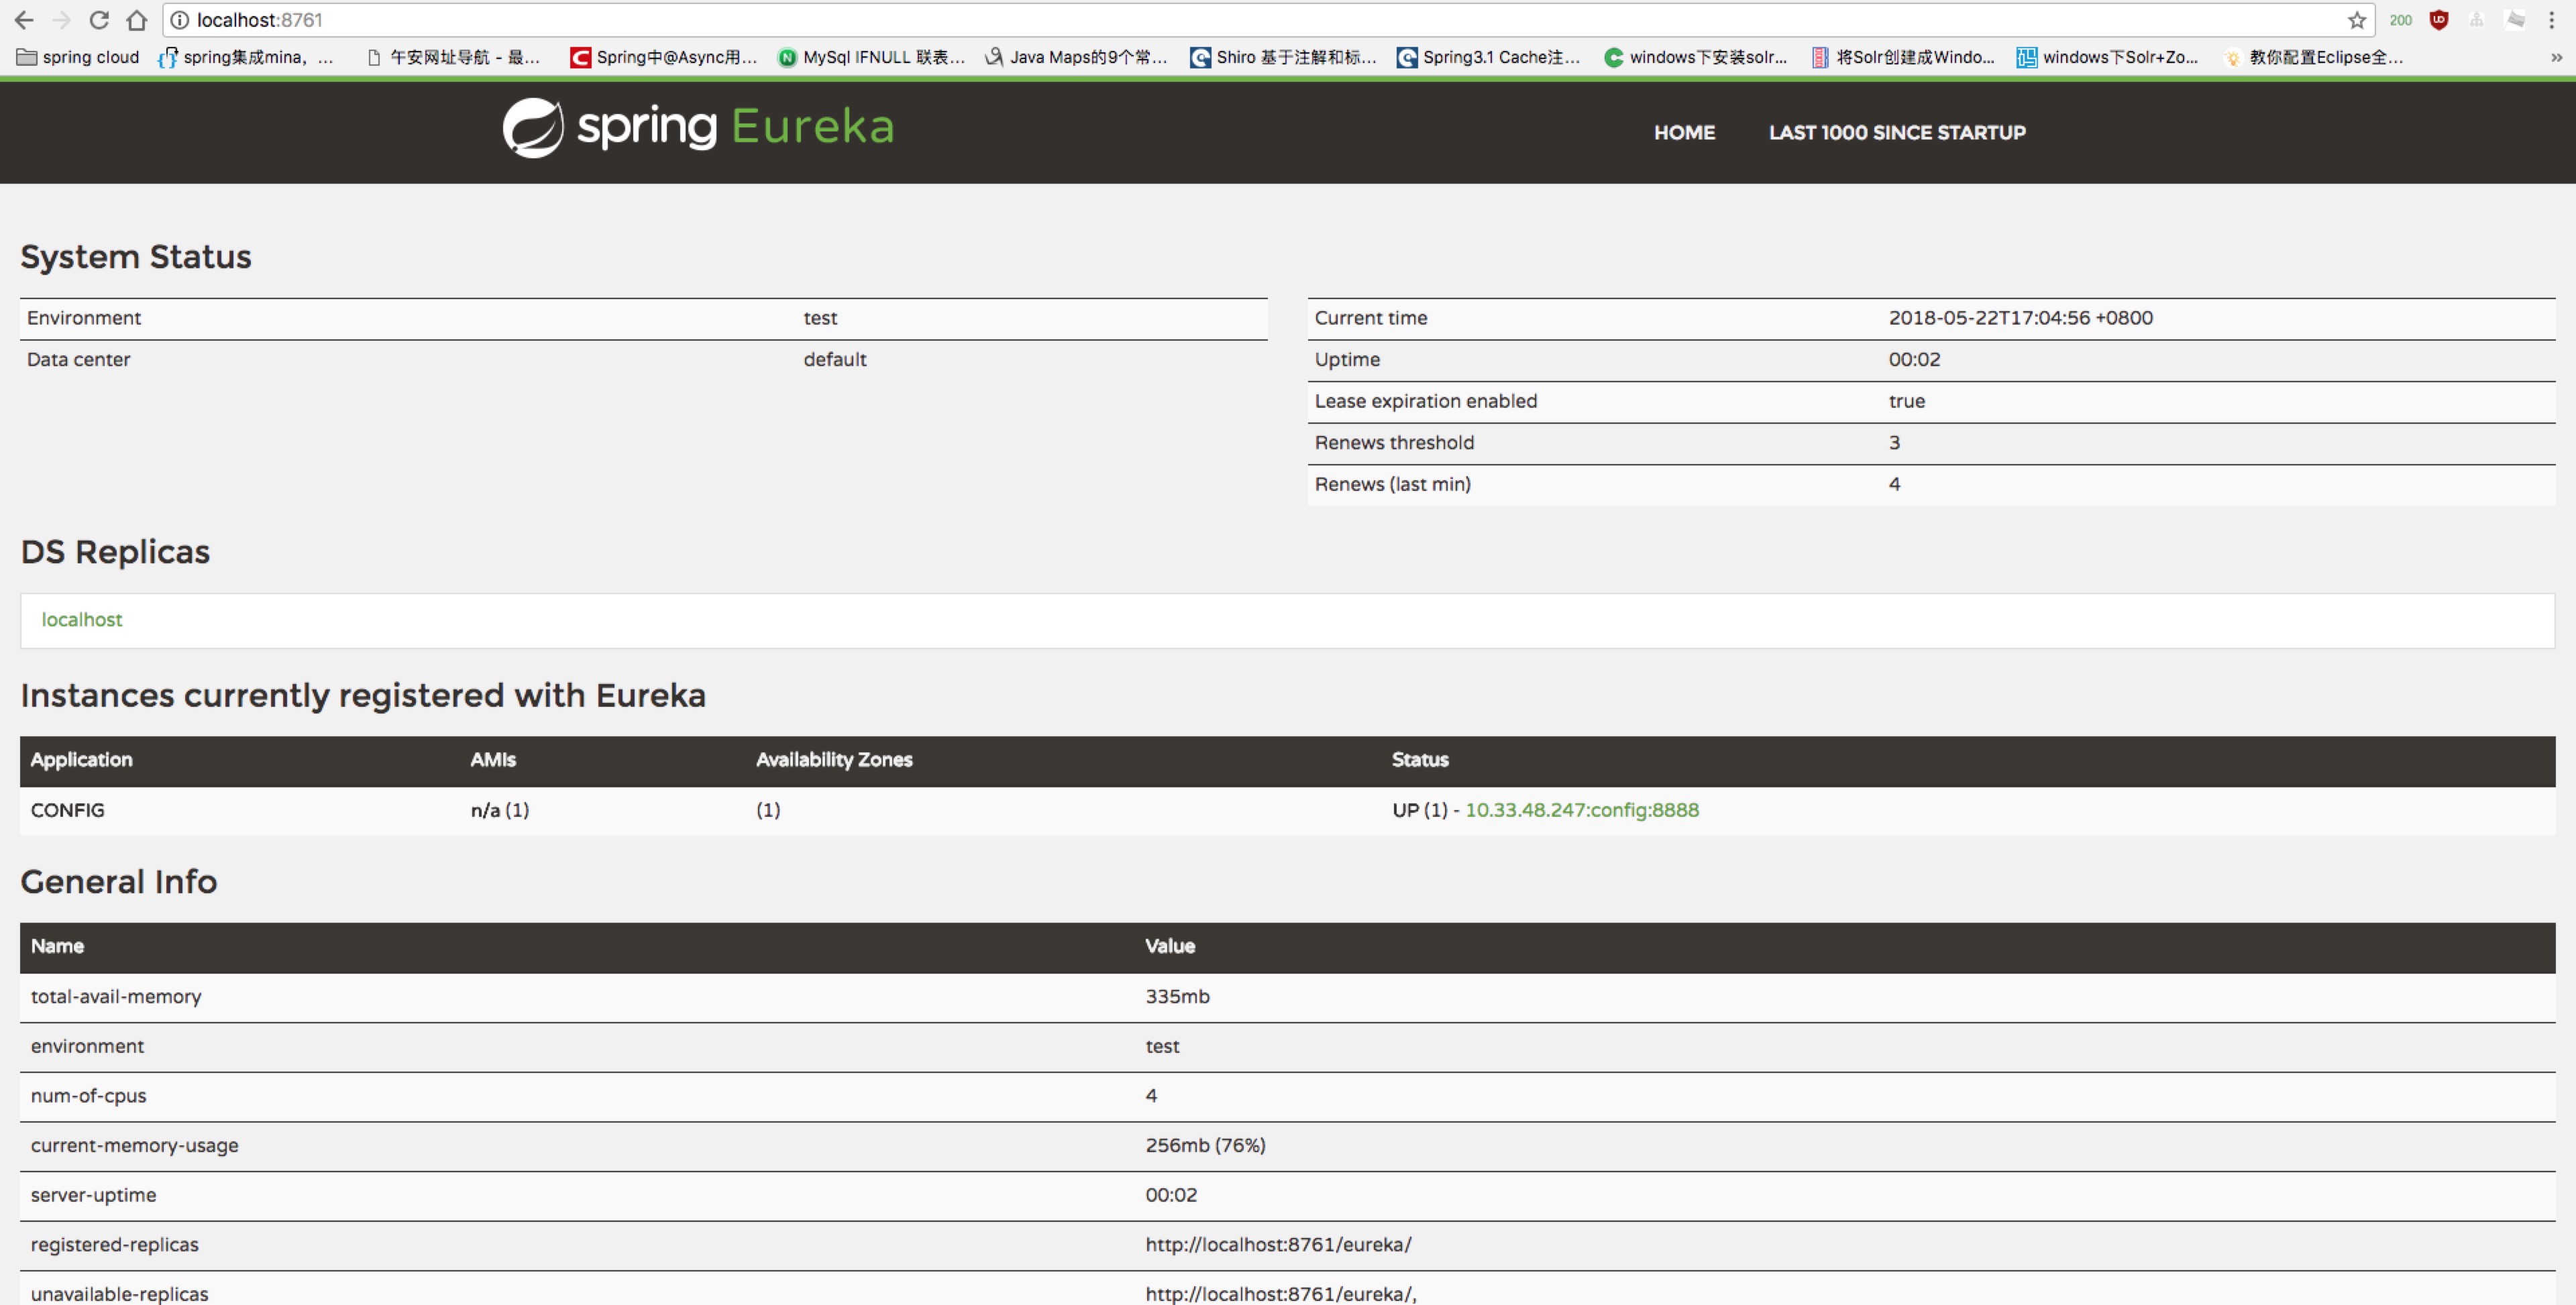Open the uBlock shield extension icon

click(x=2439, y=20)
